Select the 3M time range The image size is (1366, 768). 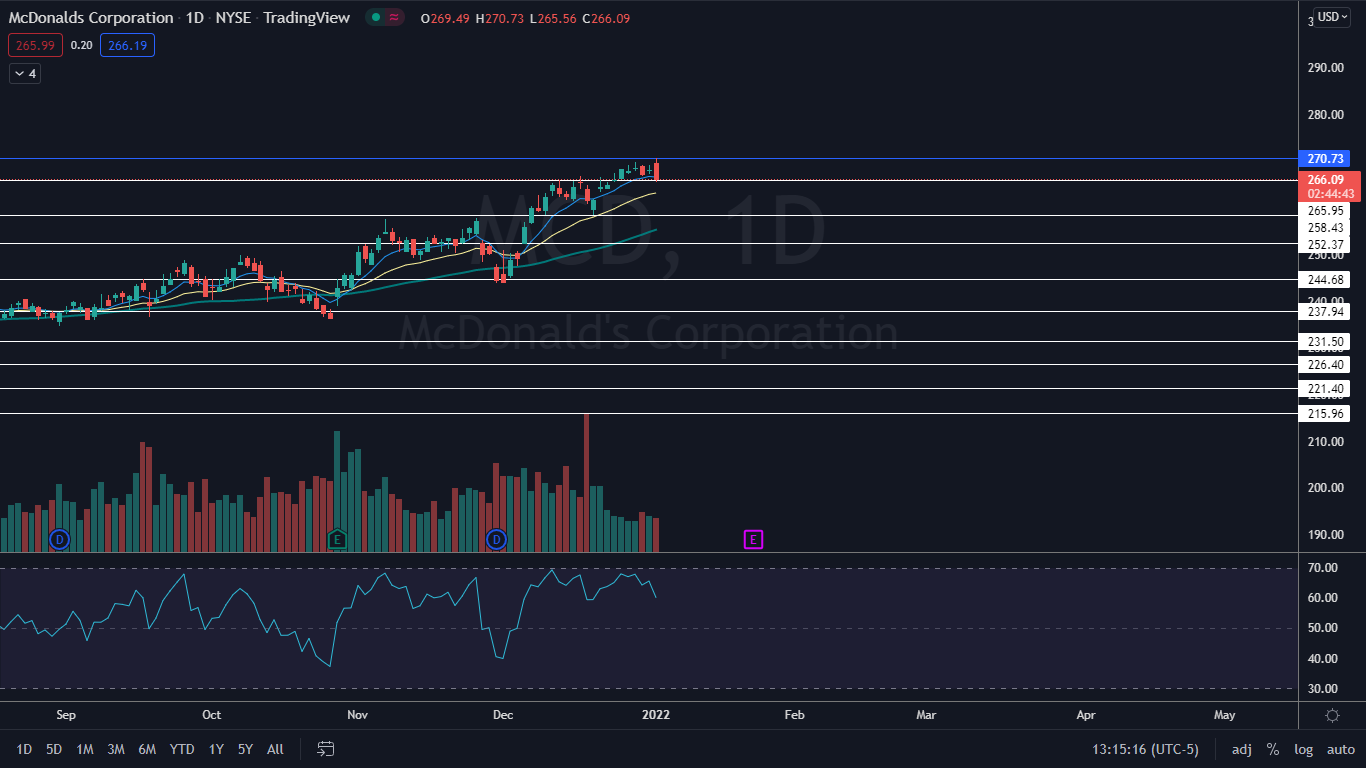click(x=116, y=749)
